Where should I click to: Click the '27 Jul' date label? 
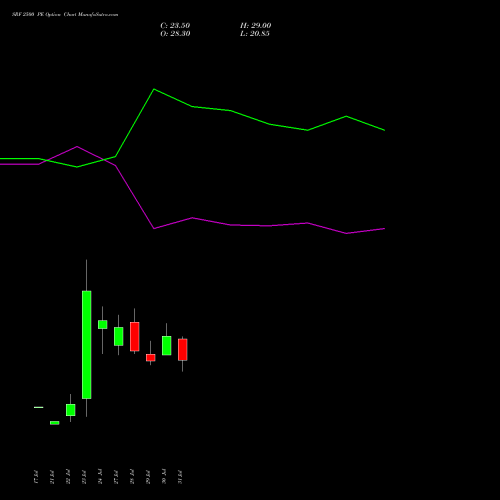pyautogui.click(x=116, y=477)
